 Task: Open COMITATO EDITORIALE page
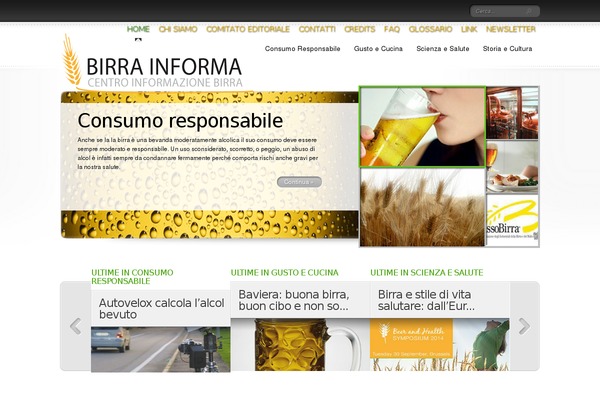coord(248,29)
